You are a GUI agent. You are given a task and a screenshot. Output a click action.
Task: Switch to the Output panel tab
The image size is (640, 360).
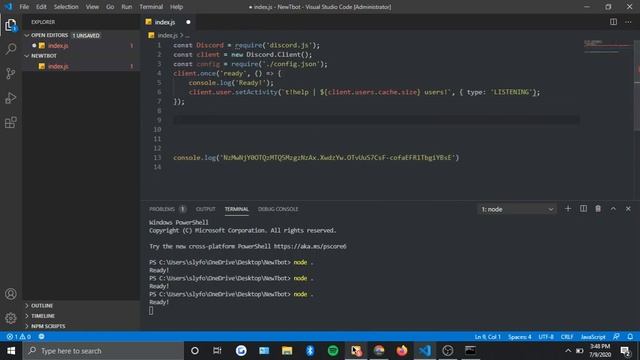(205, 209)
